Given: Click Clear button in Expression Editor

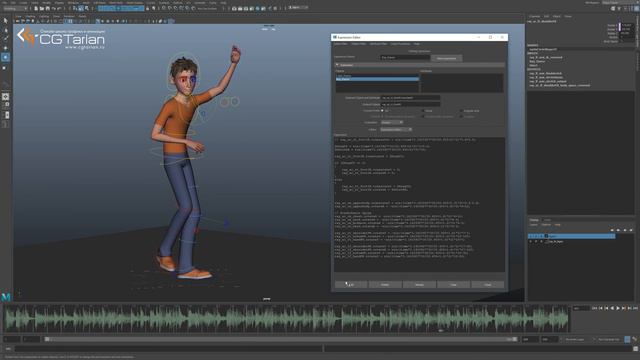Looking at the screenshot, I should [x=453, y=284].
